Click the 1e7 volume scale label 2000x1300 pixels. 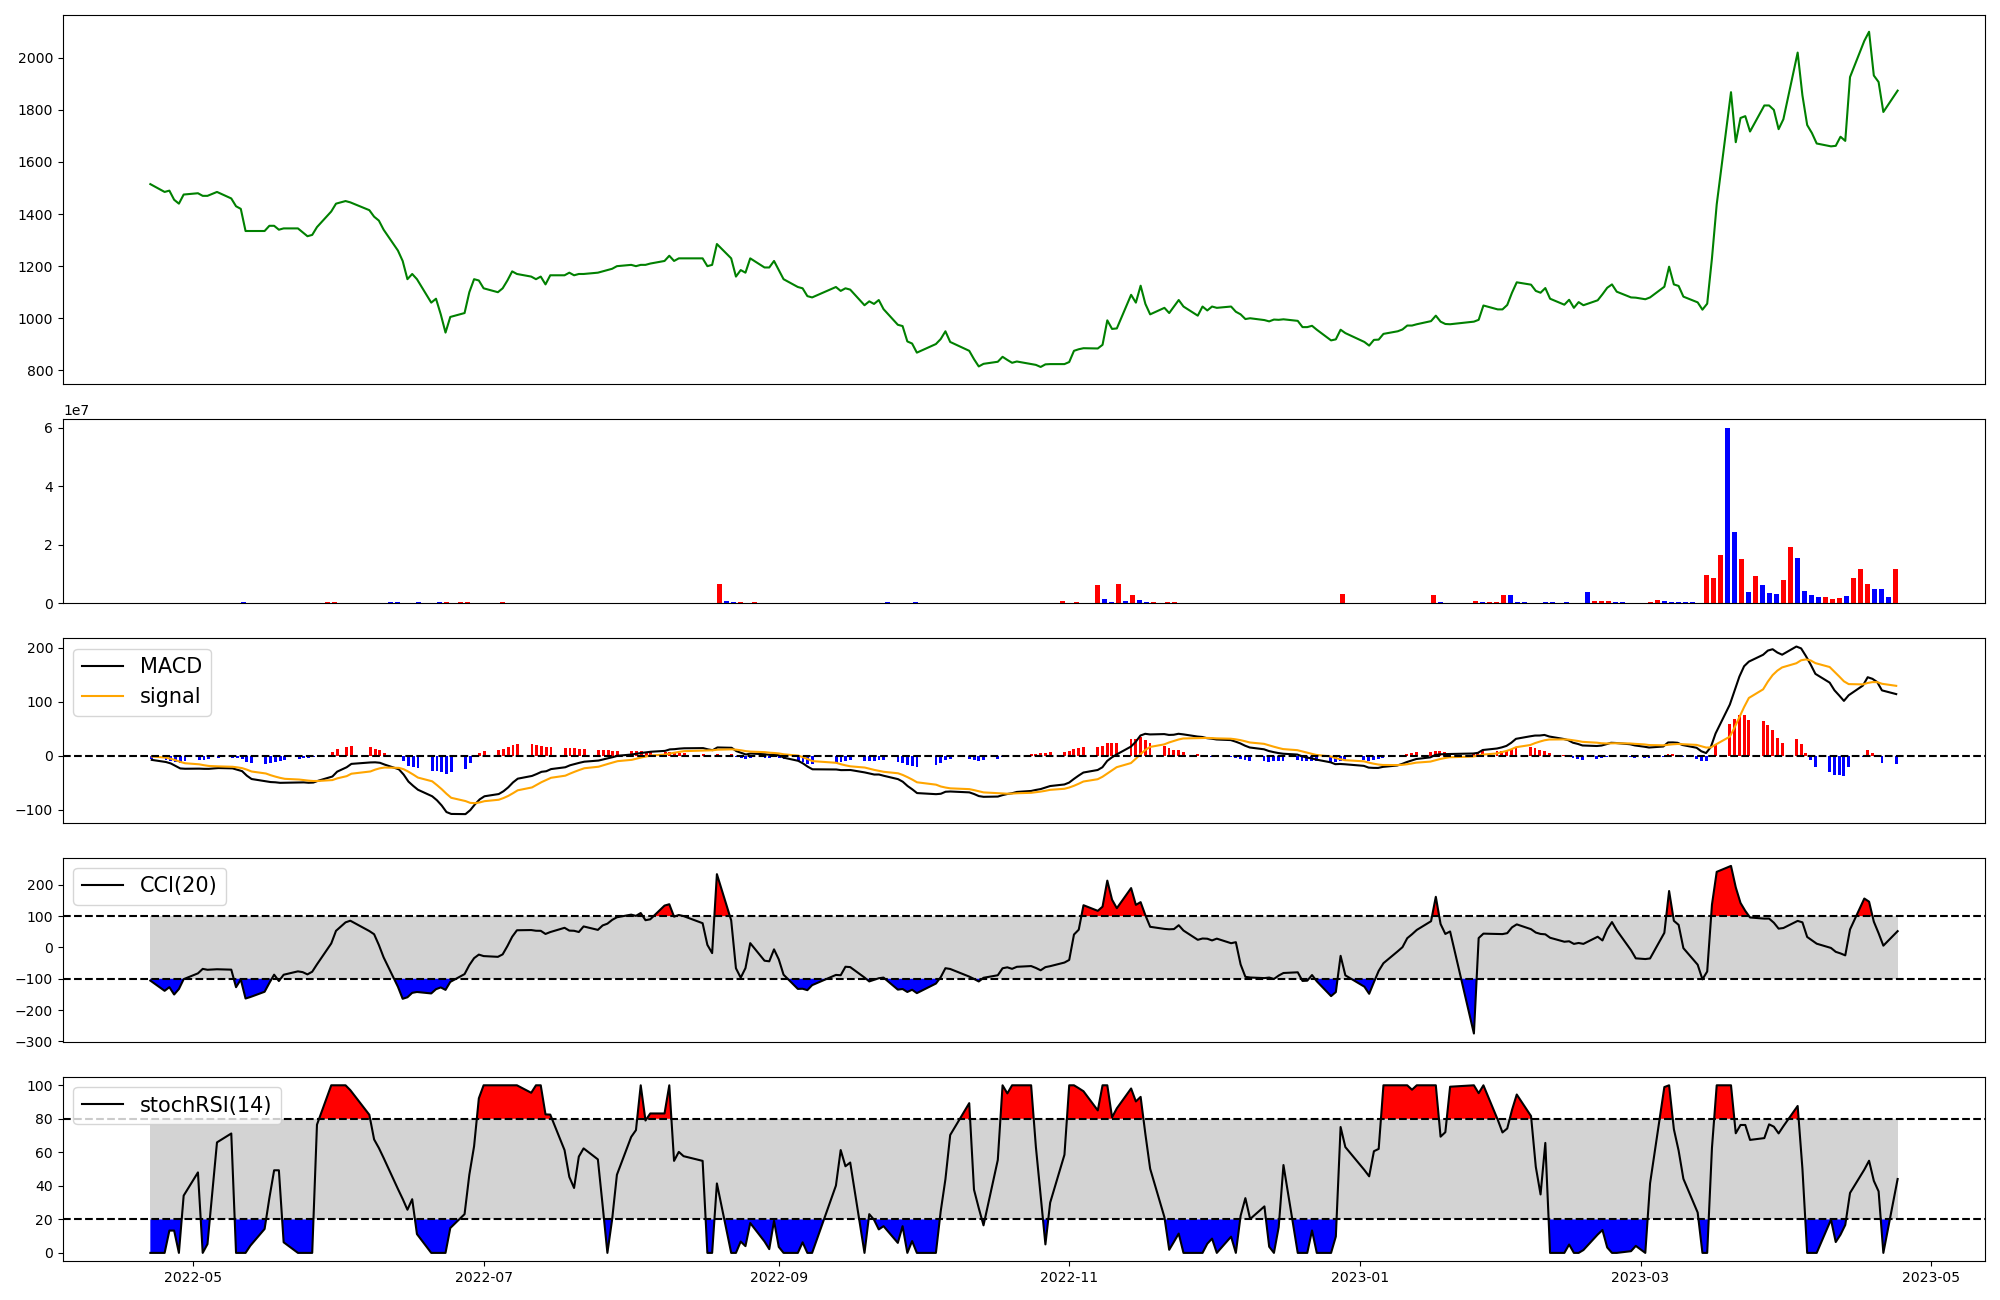76,410
